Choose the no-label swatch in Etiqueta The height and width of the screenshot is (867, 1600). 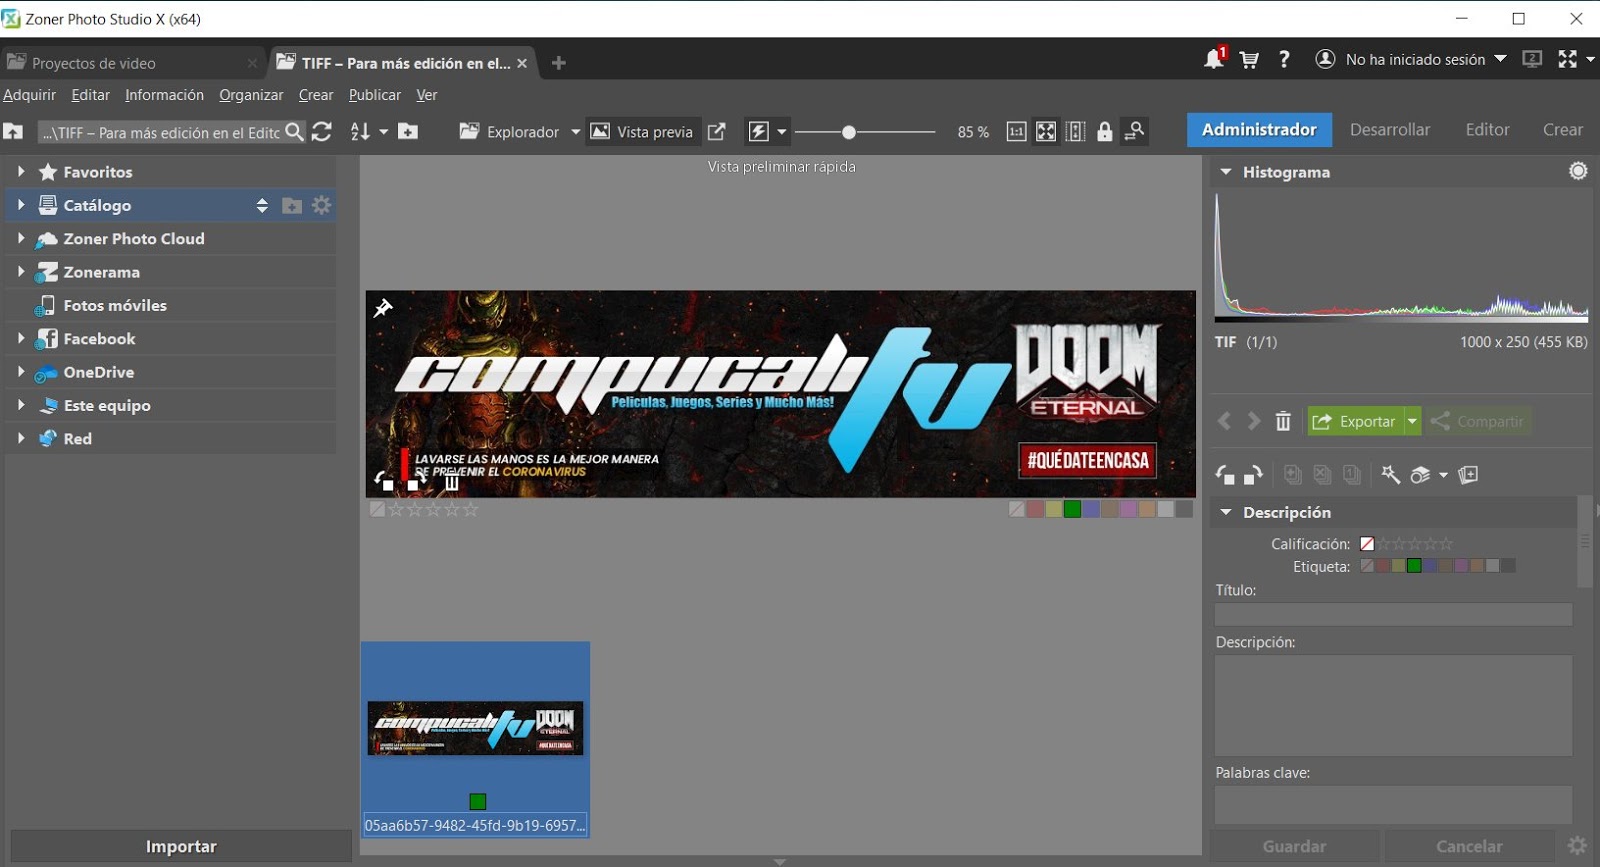[1367, 566]
